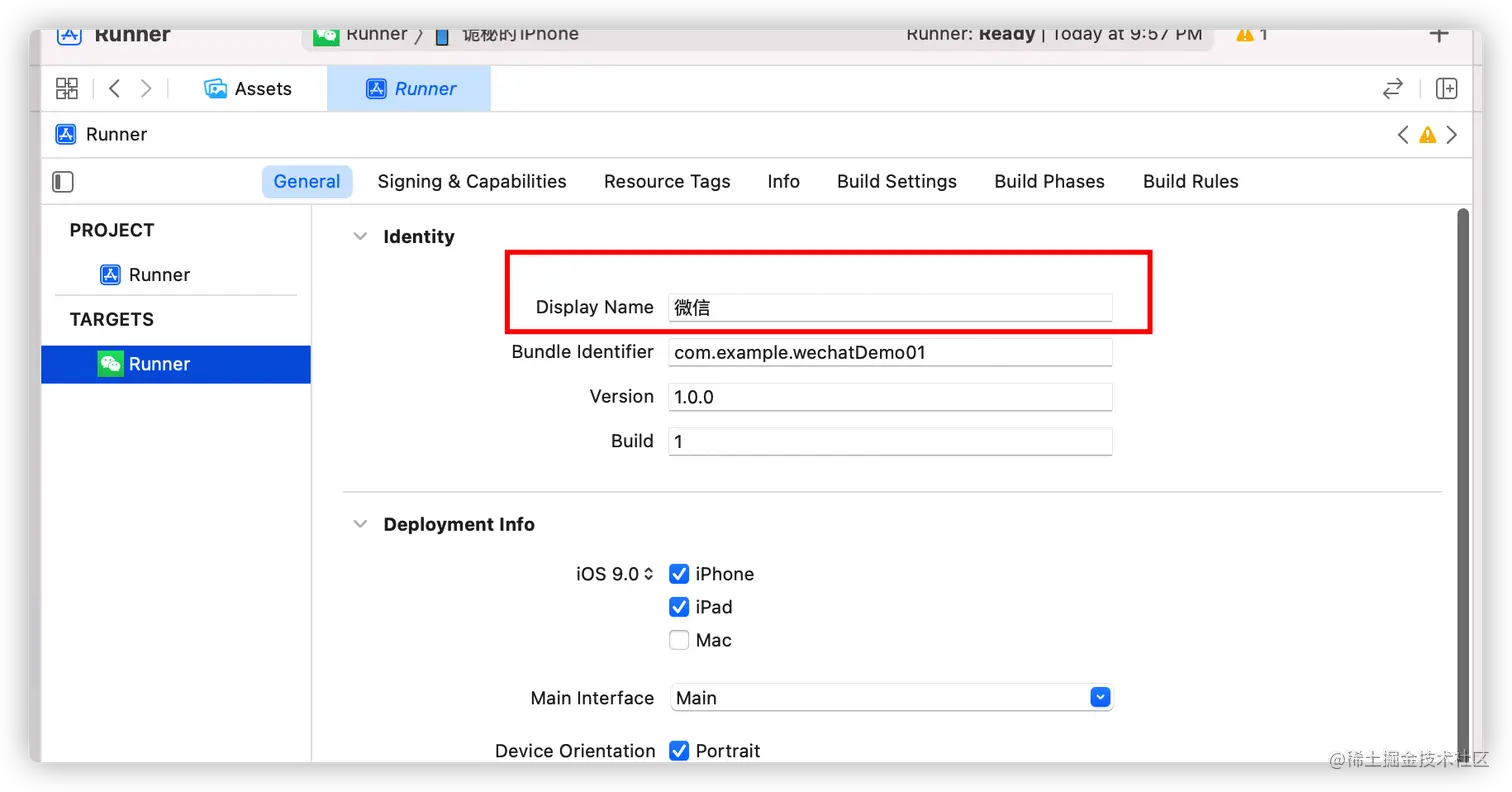Open the Build Settings tab

(x=897, y=181)
